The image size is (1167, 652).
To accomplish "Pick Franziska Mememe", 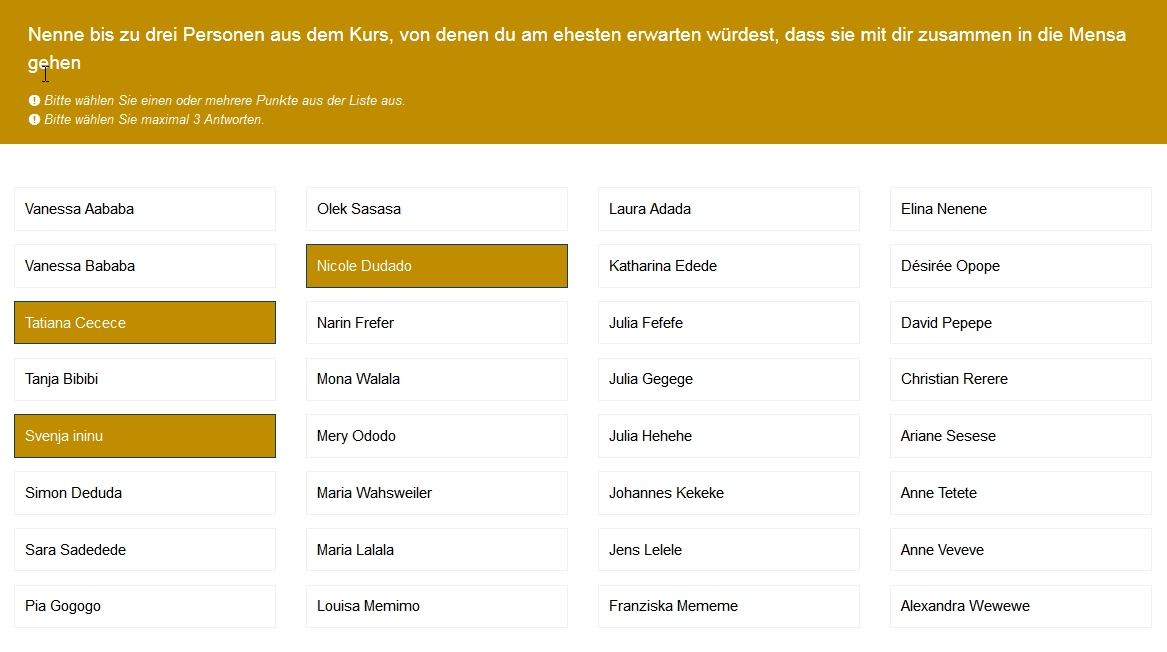I will [729, 606].
